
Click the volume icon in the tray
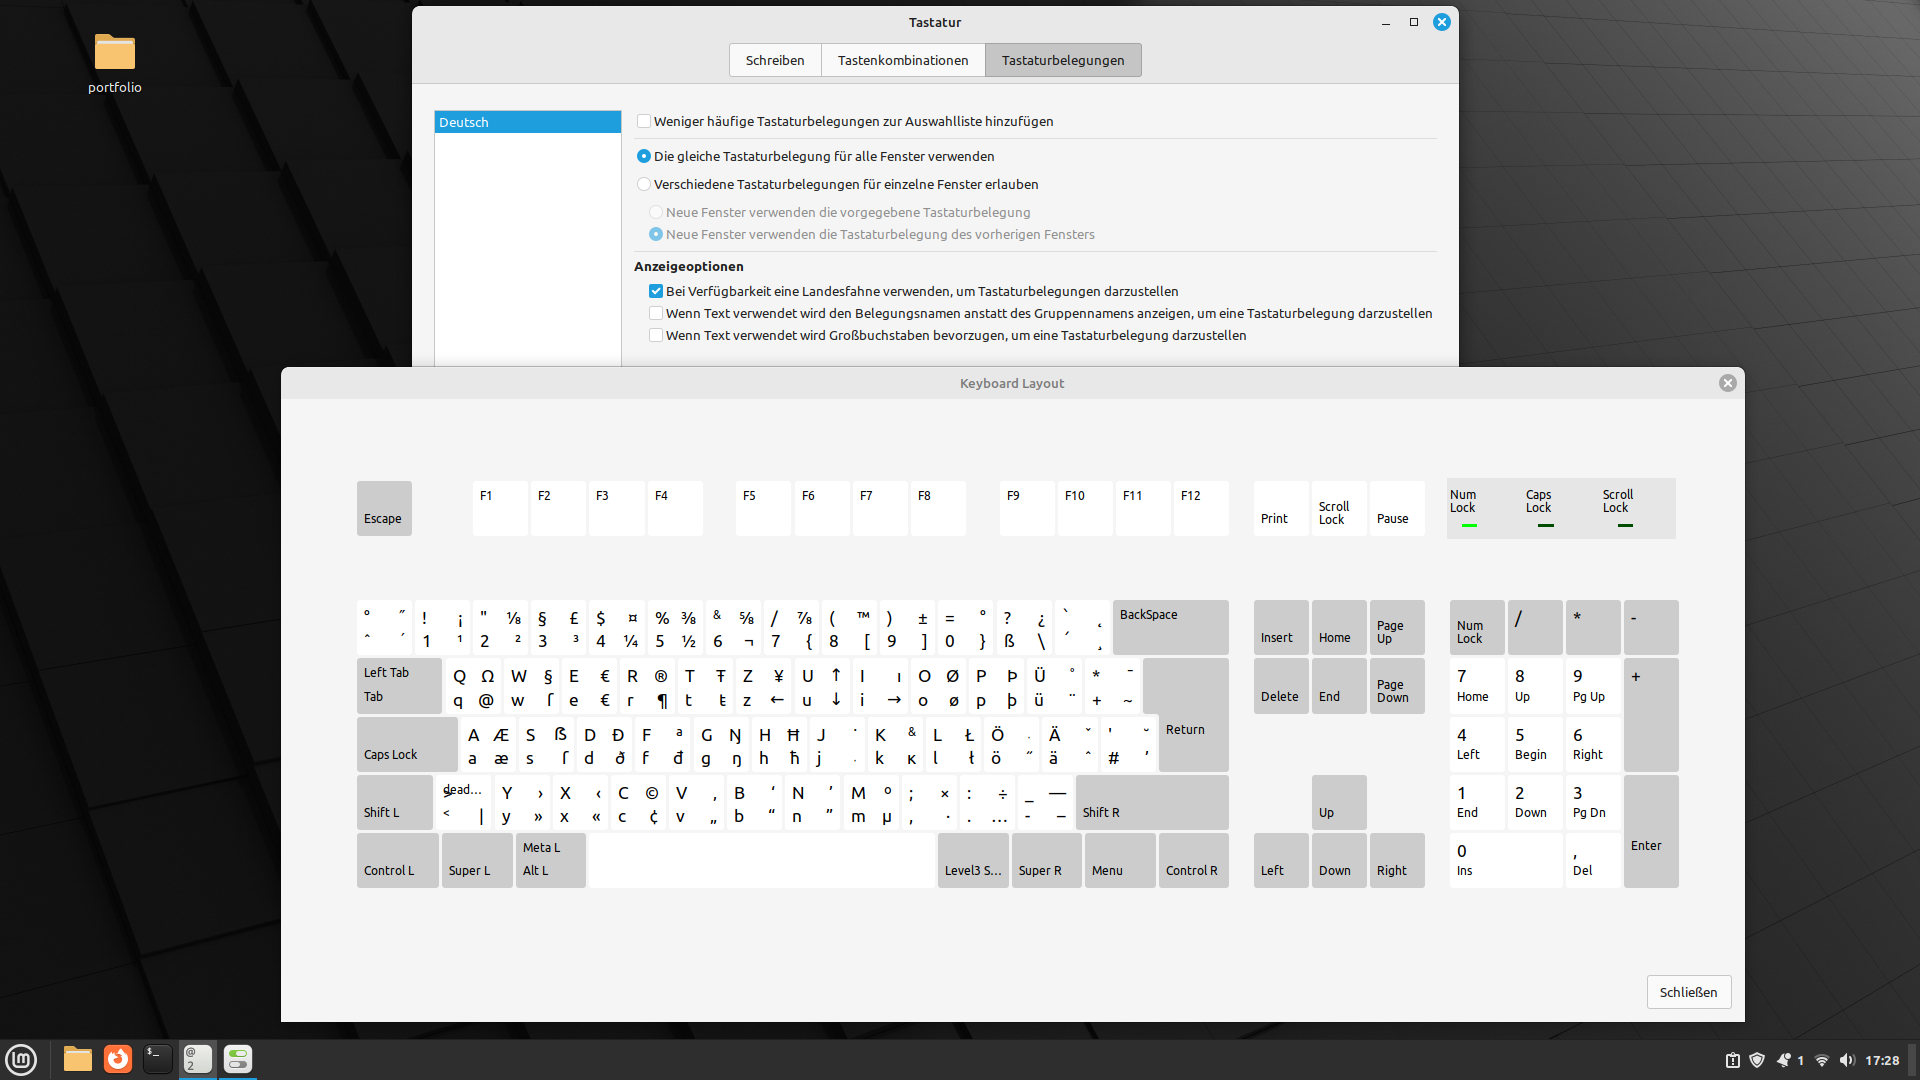coord(1846,1060)
